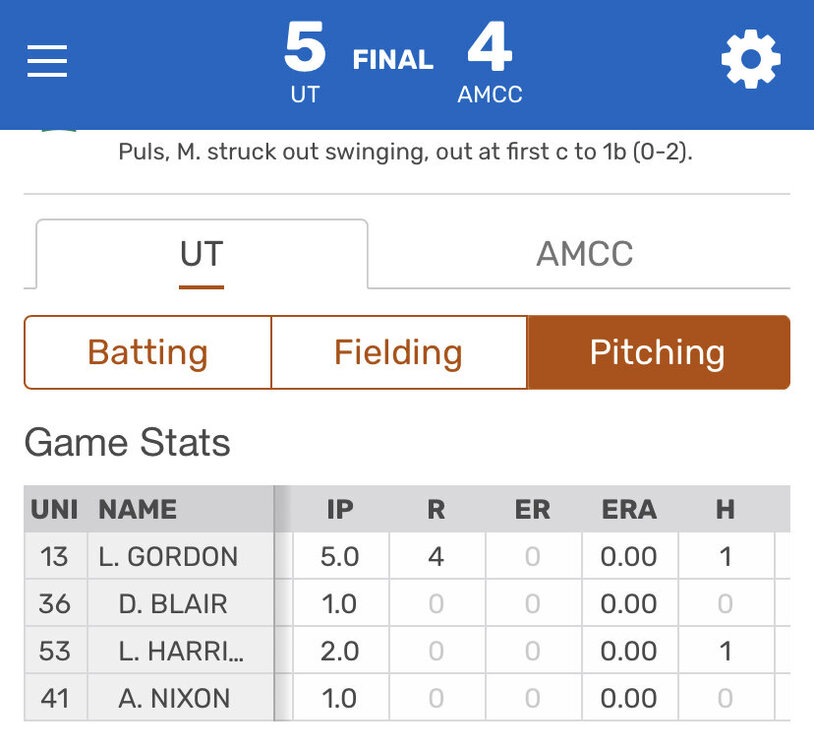Switch to the AMCC team tab
The width and height of the screenshot is (814, 750).
[x=584, y=254]
